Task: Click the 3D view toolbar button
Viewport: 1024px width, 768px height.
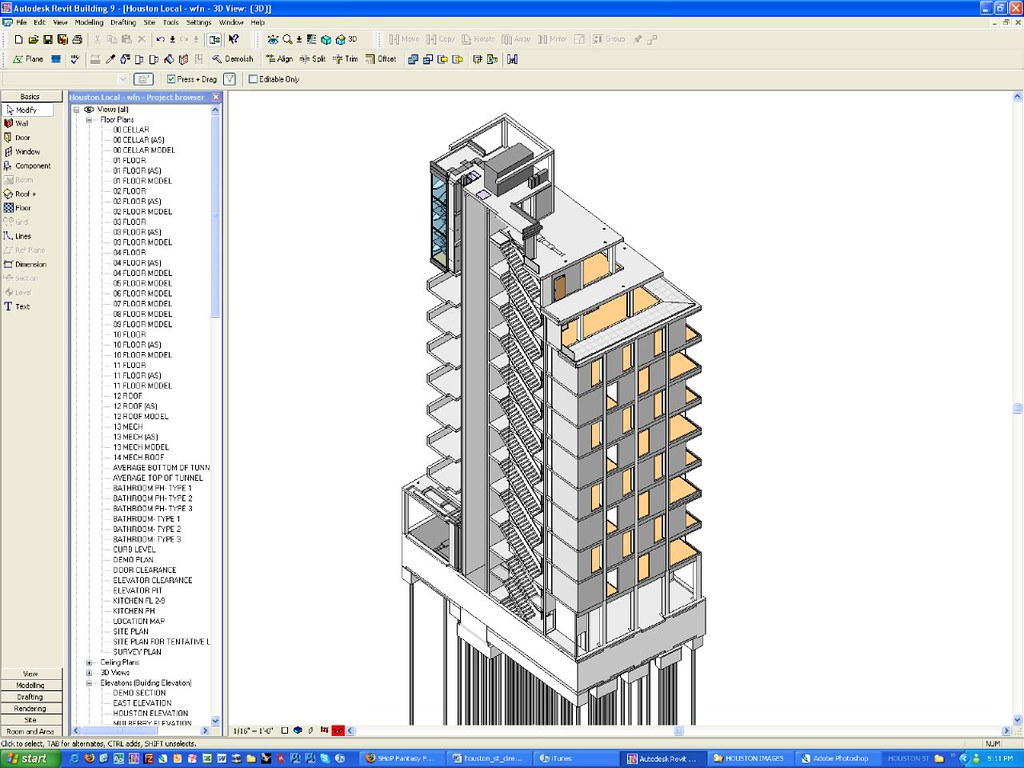Action: click(x=346, y=39)
